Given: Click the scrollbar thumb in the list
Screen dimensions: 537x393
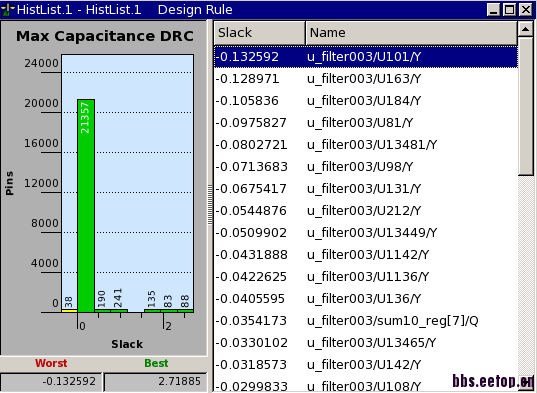Looking at the screenshot, I should pyautogui.click(x=525, y=106).
